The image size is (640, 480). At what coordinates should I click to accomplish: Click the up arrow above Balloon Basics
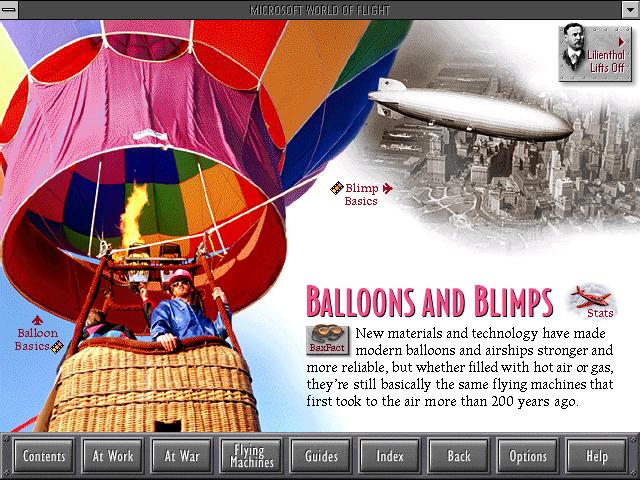(x=38, y=320)
